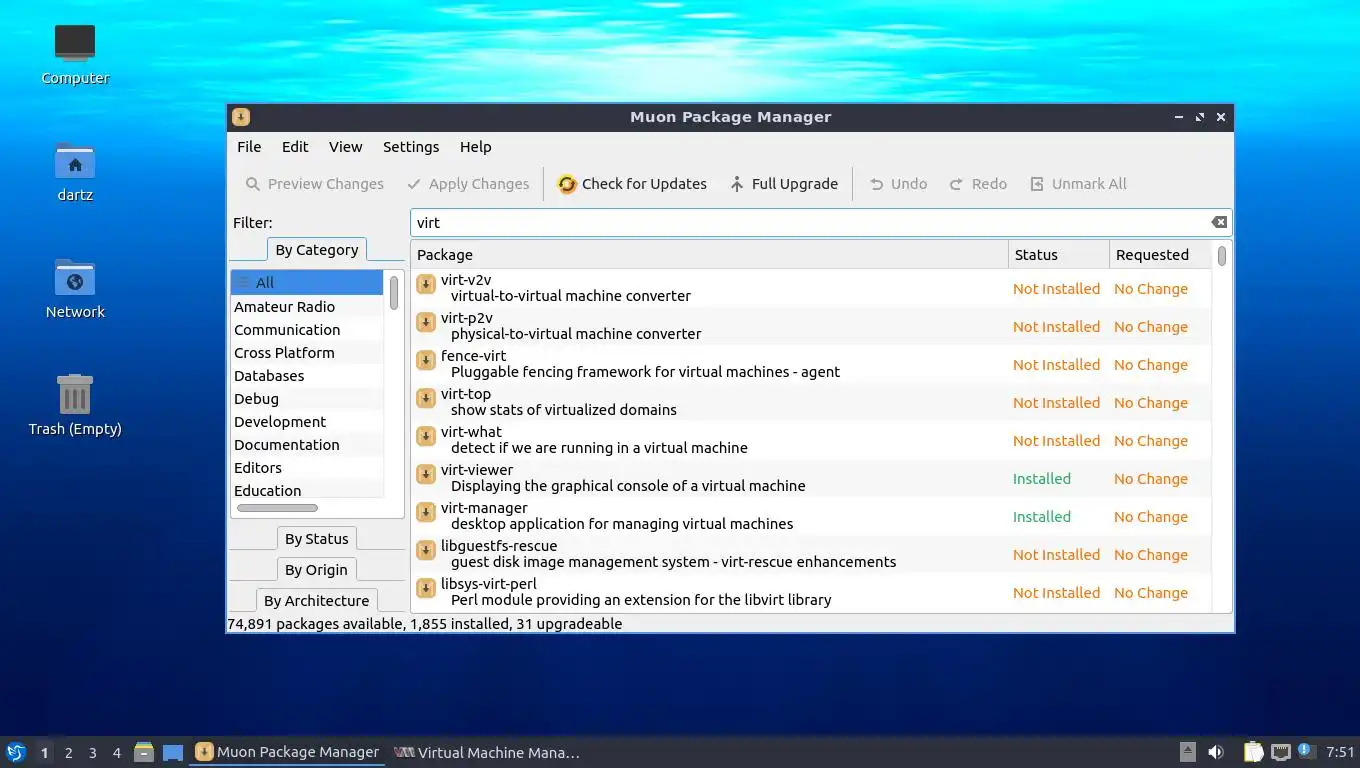Screen dimensions: 1360x768
Task: Select the Amateur Radio category
Action: pos(307,307)
